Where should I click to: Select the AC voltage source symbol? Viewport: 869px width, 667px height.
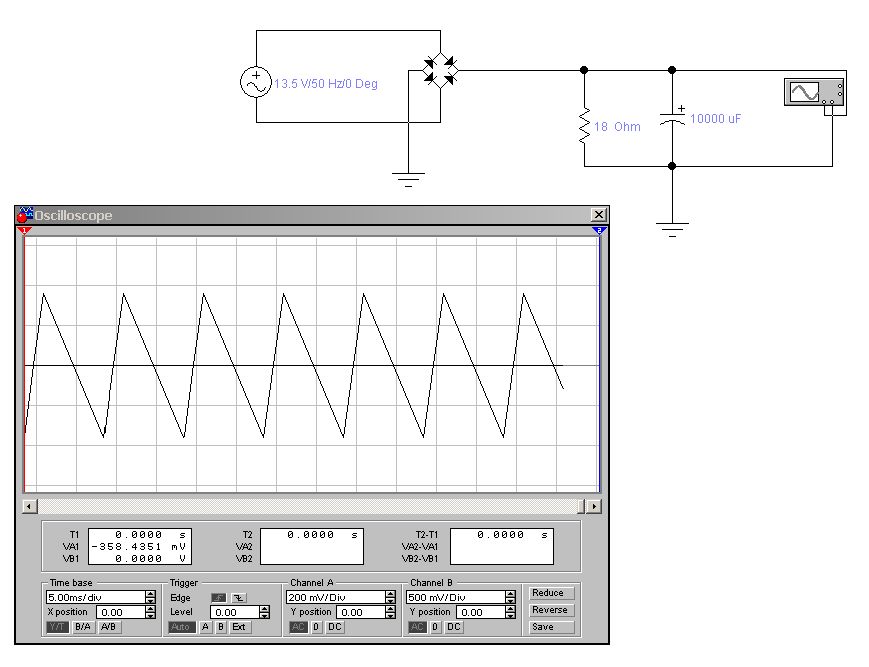(255, 82)
